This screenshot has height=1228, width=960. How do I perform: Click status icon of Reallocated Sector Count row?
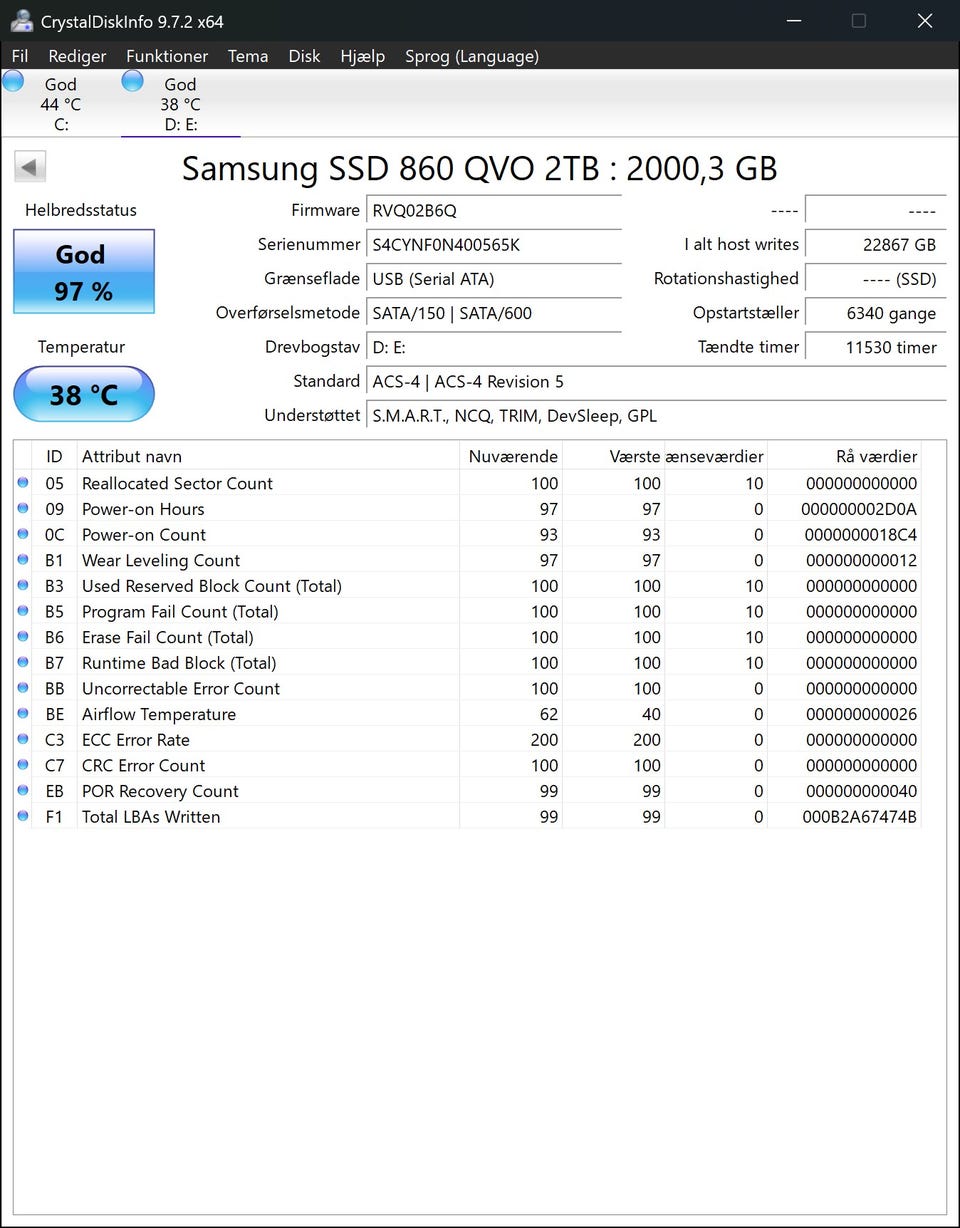pyautogui.click(x=23, y=483)
